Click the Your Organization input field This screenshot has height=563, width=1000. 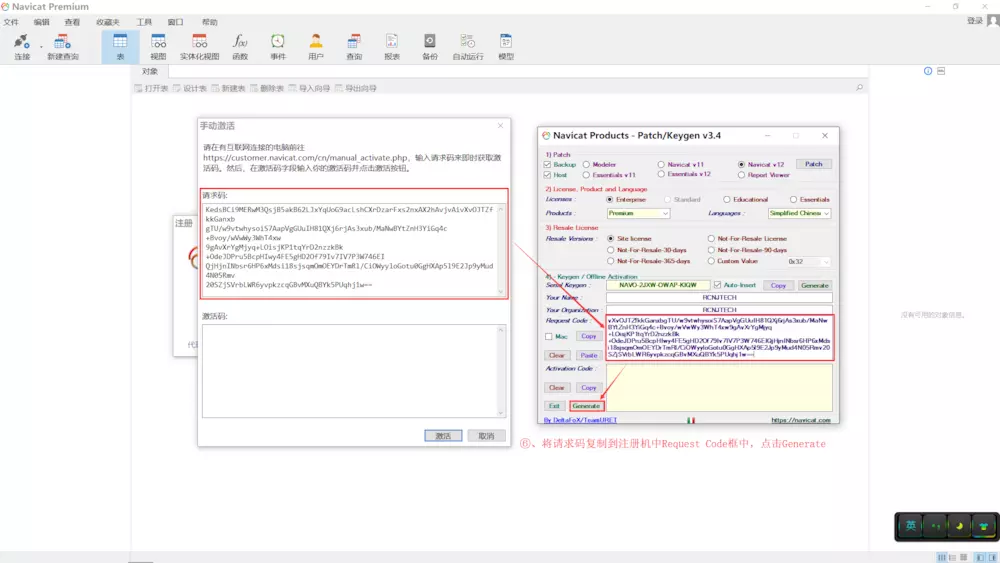pyautogui.click(x=719, y=309)
